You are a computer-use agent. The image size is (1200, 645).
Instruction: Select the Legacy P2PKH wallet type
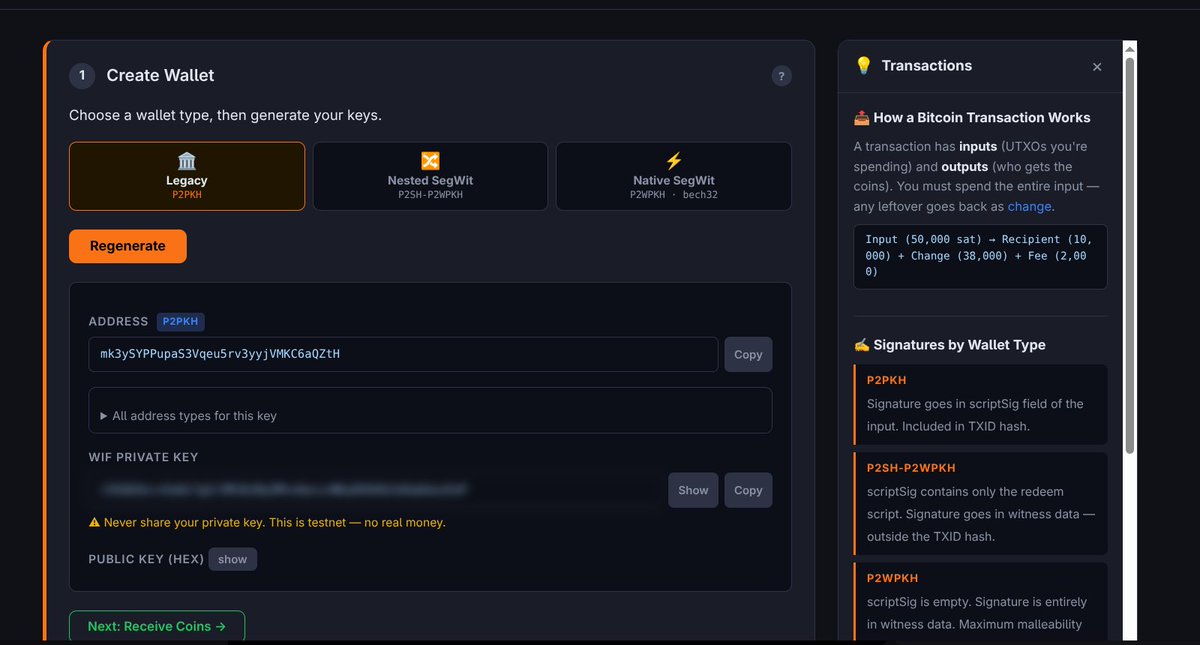187,176
